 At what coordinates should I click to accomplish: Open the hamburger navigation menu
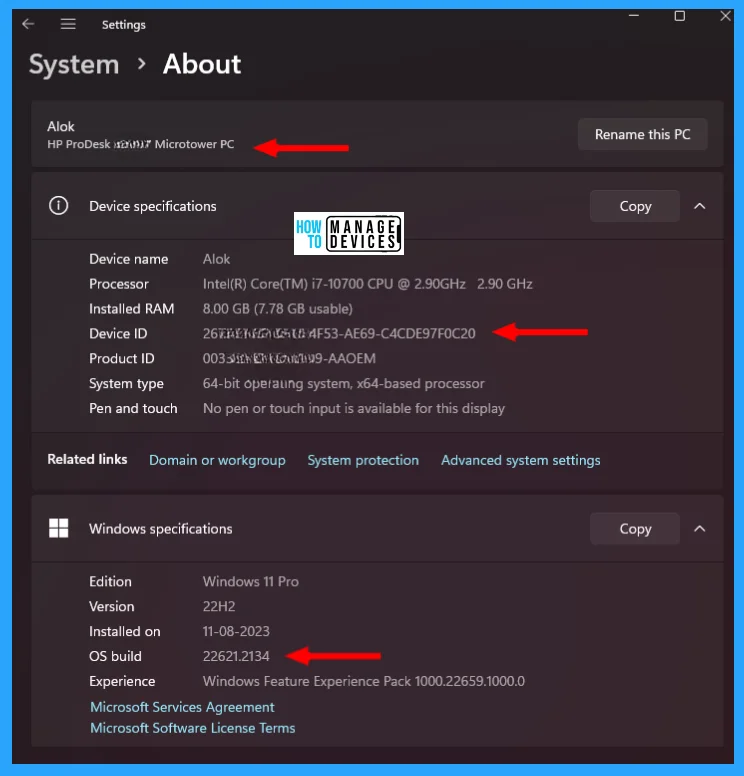[68, 24]
